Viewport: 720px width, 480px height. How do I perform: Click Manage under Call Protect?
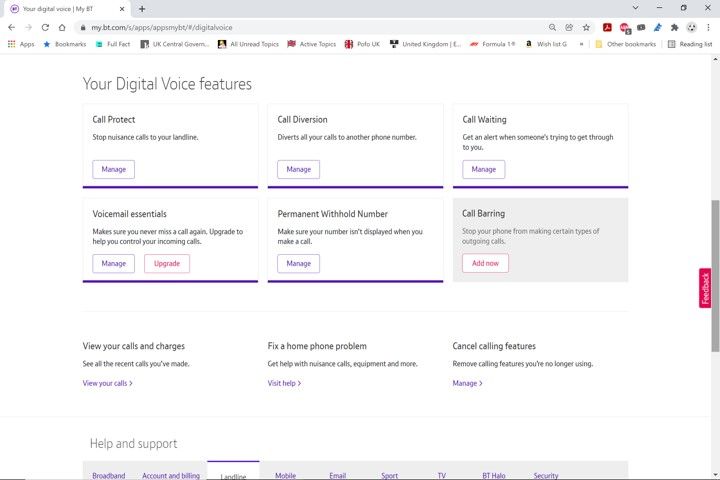click(x=114, y=169)
